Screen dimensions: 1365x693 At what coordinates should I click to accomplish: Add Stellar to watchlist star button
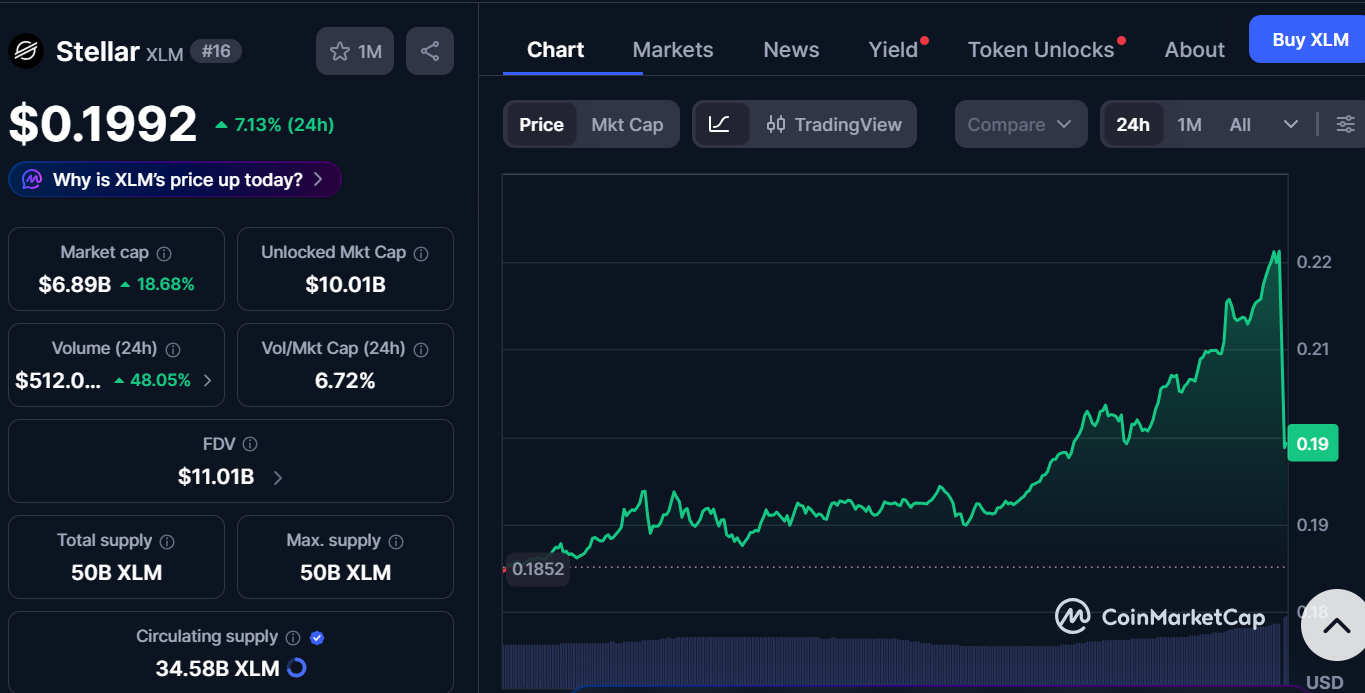click(x=355, y=51)
